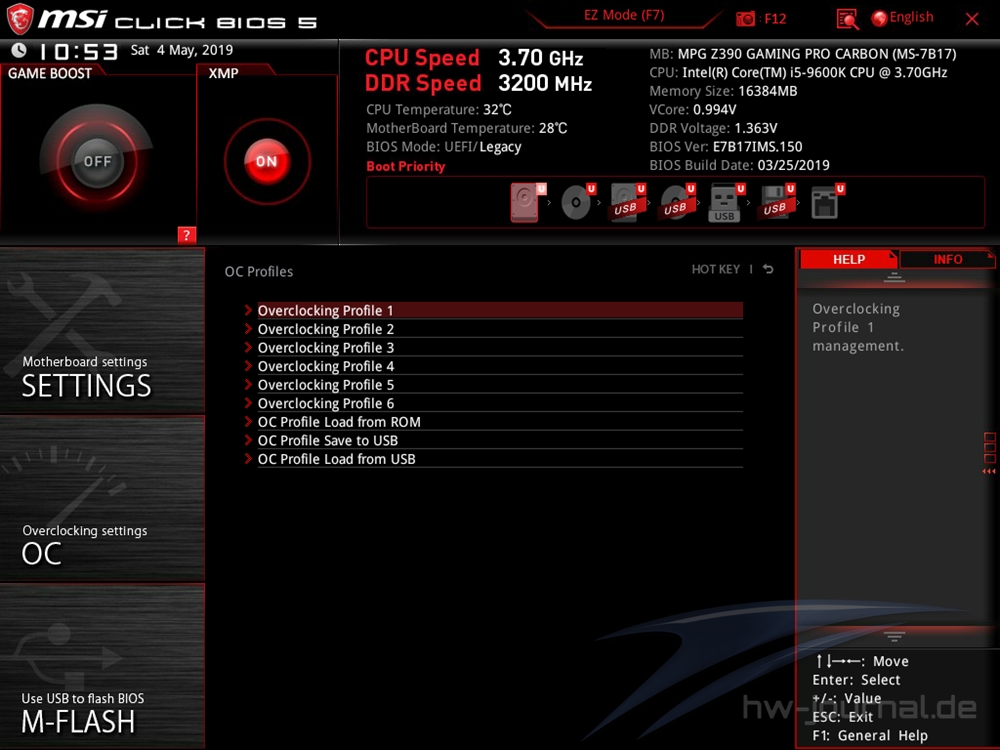Click the DDR Voltage 1.363V reading

point(713,128)
